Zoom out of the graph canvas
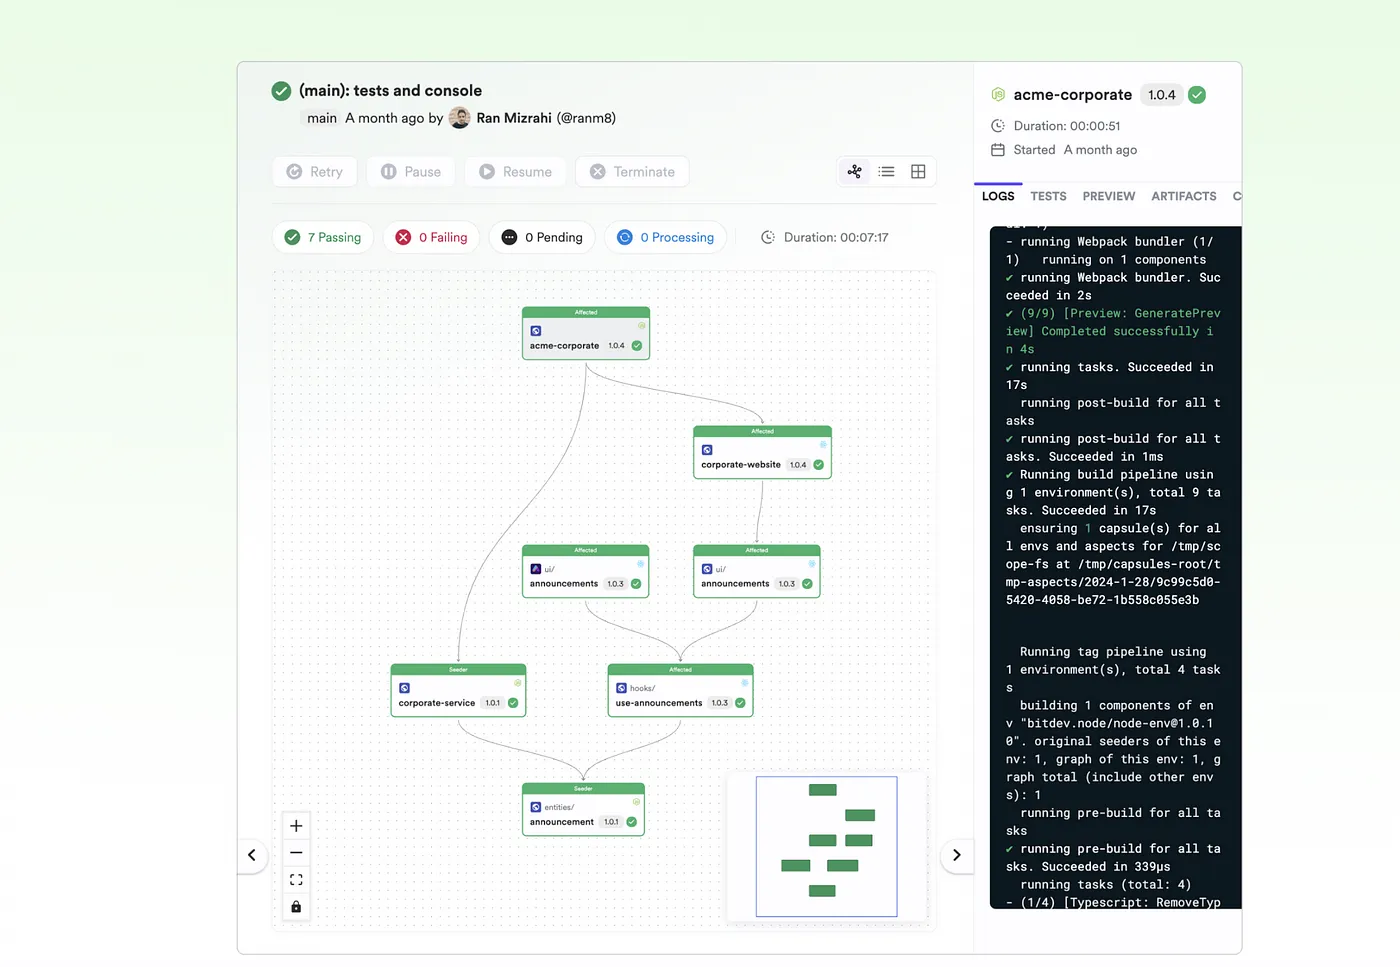The height and width of the screenshot is (967, 1400). click(296, 853)
